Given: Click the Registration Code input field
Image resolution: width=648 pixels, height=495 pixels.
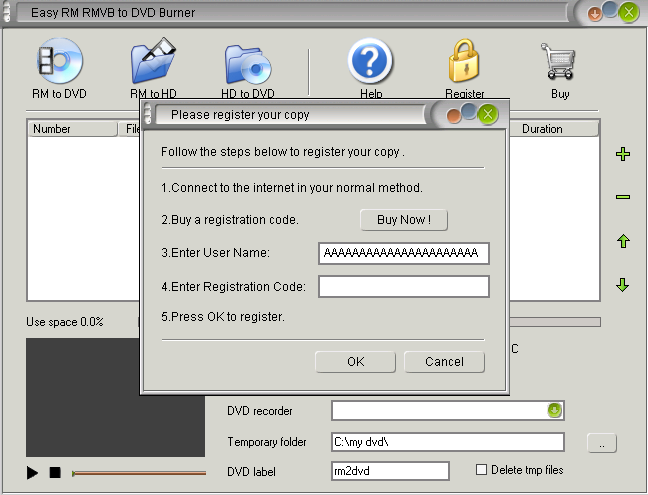Looking at the screenshot, I should 404,287.
